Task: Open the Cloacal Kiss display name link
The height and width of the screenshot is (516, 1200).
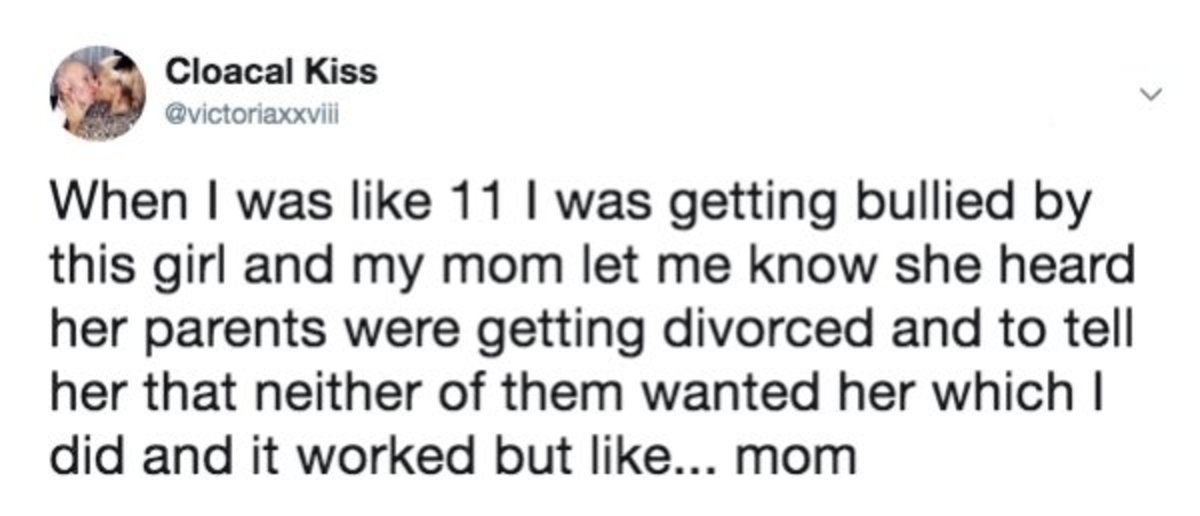Action: (271, 71)
